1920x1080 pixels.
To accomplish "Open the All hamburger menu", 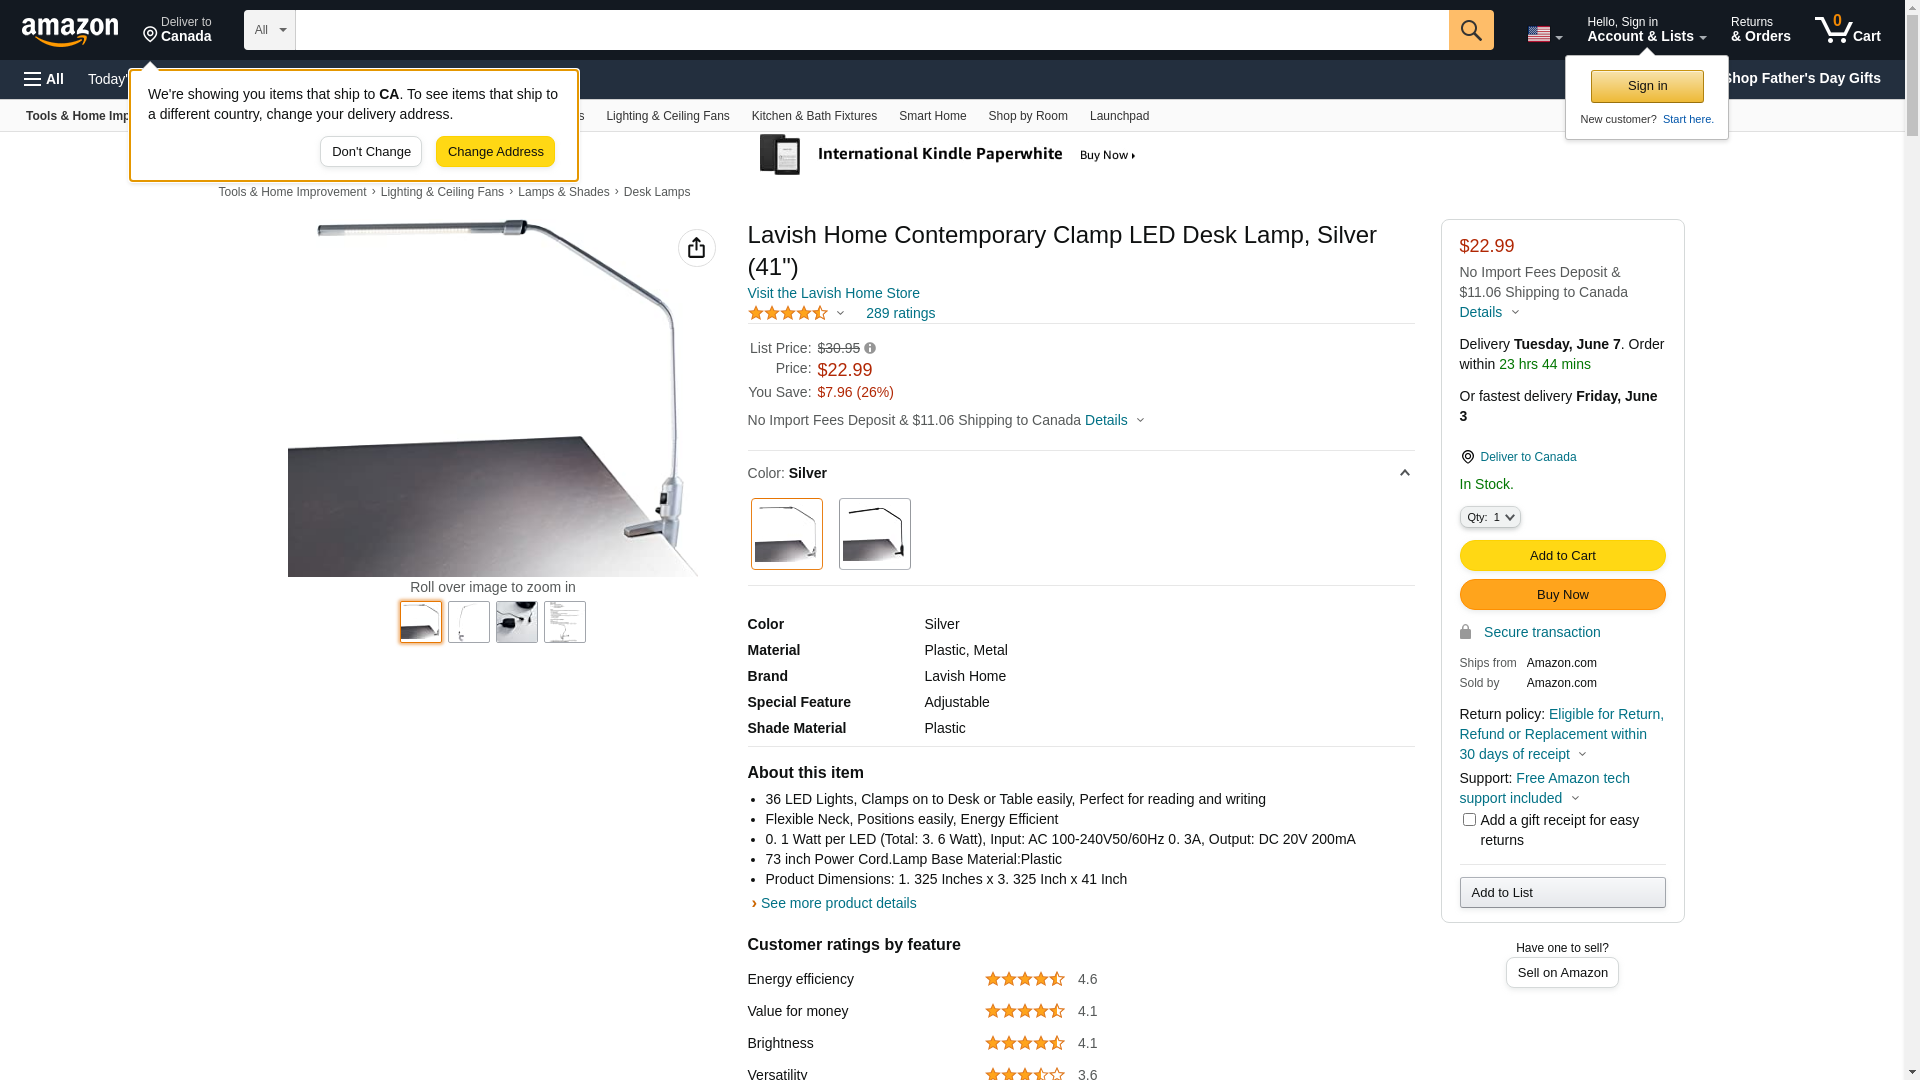I will (44, 79).
